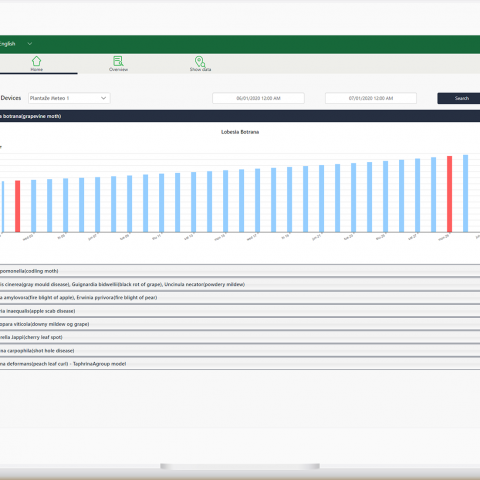Open the Show data map-pin icon

coord(200,61)
